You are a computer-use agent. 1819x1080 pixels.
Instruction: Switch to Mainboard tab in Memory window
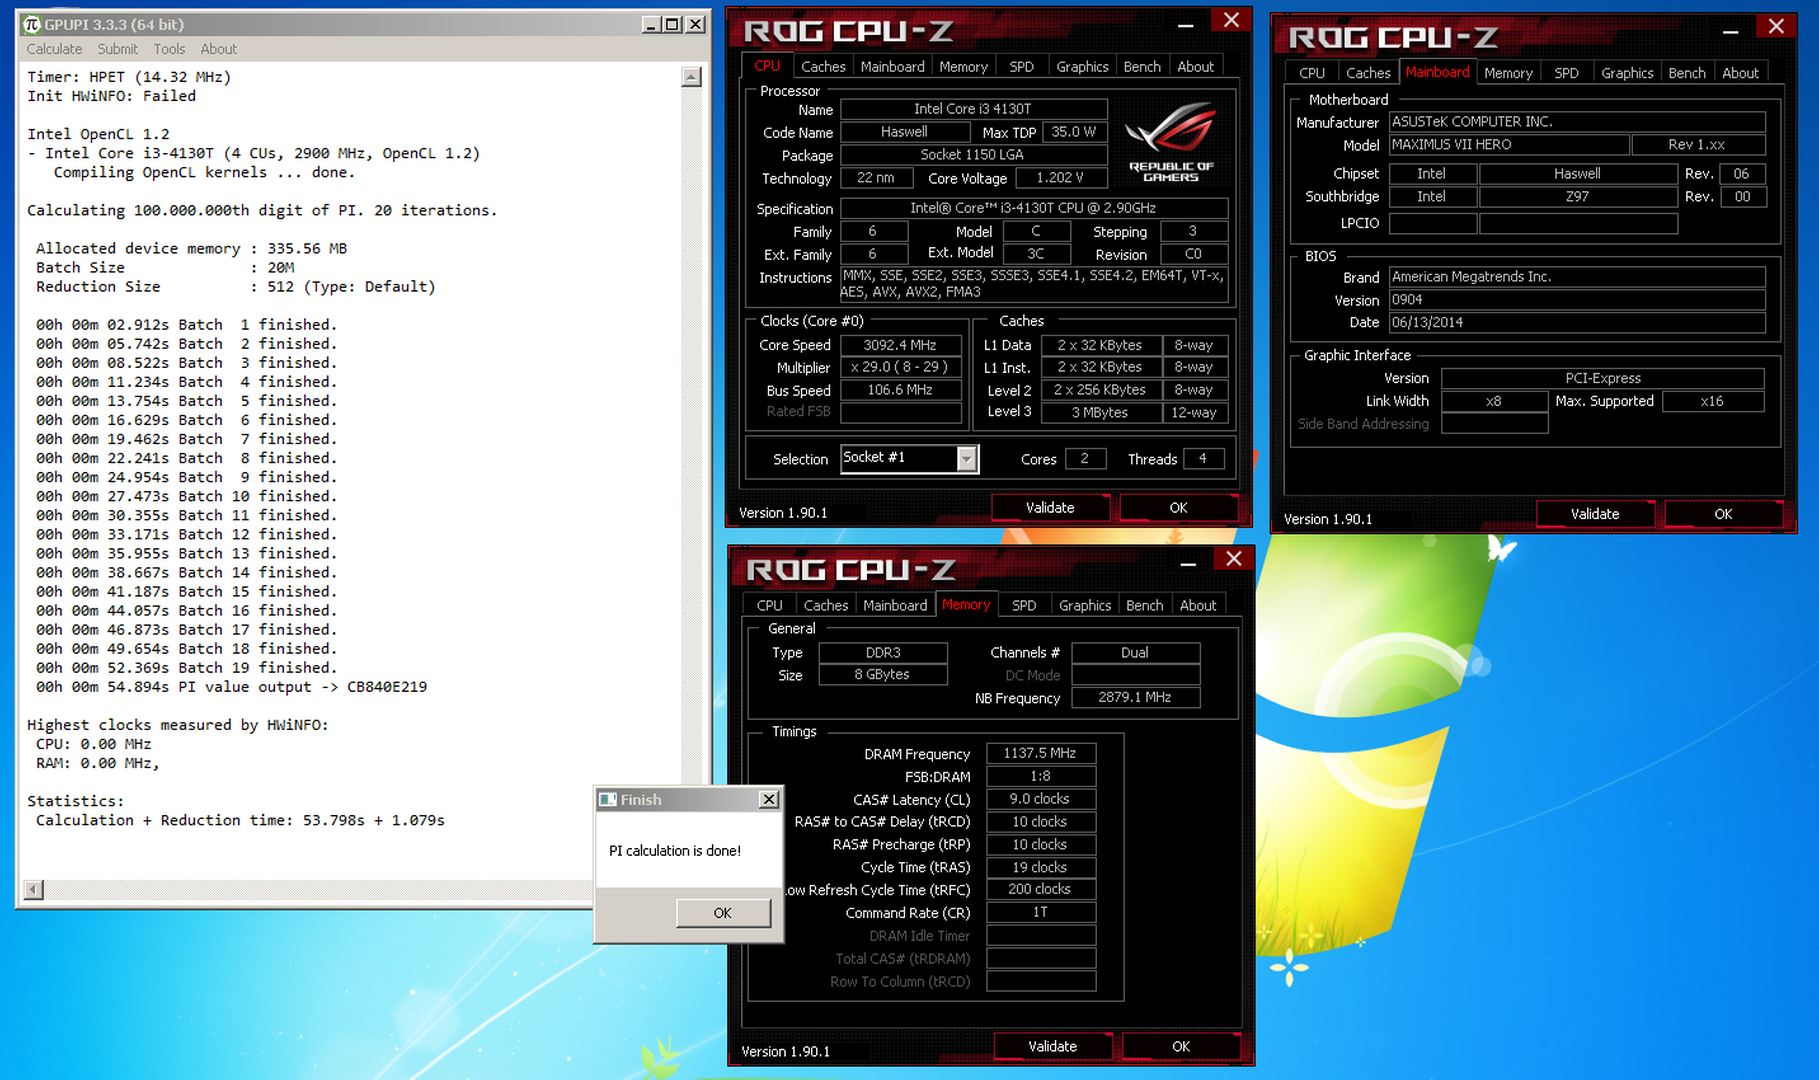[x=895, y=605]
